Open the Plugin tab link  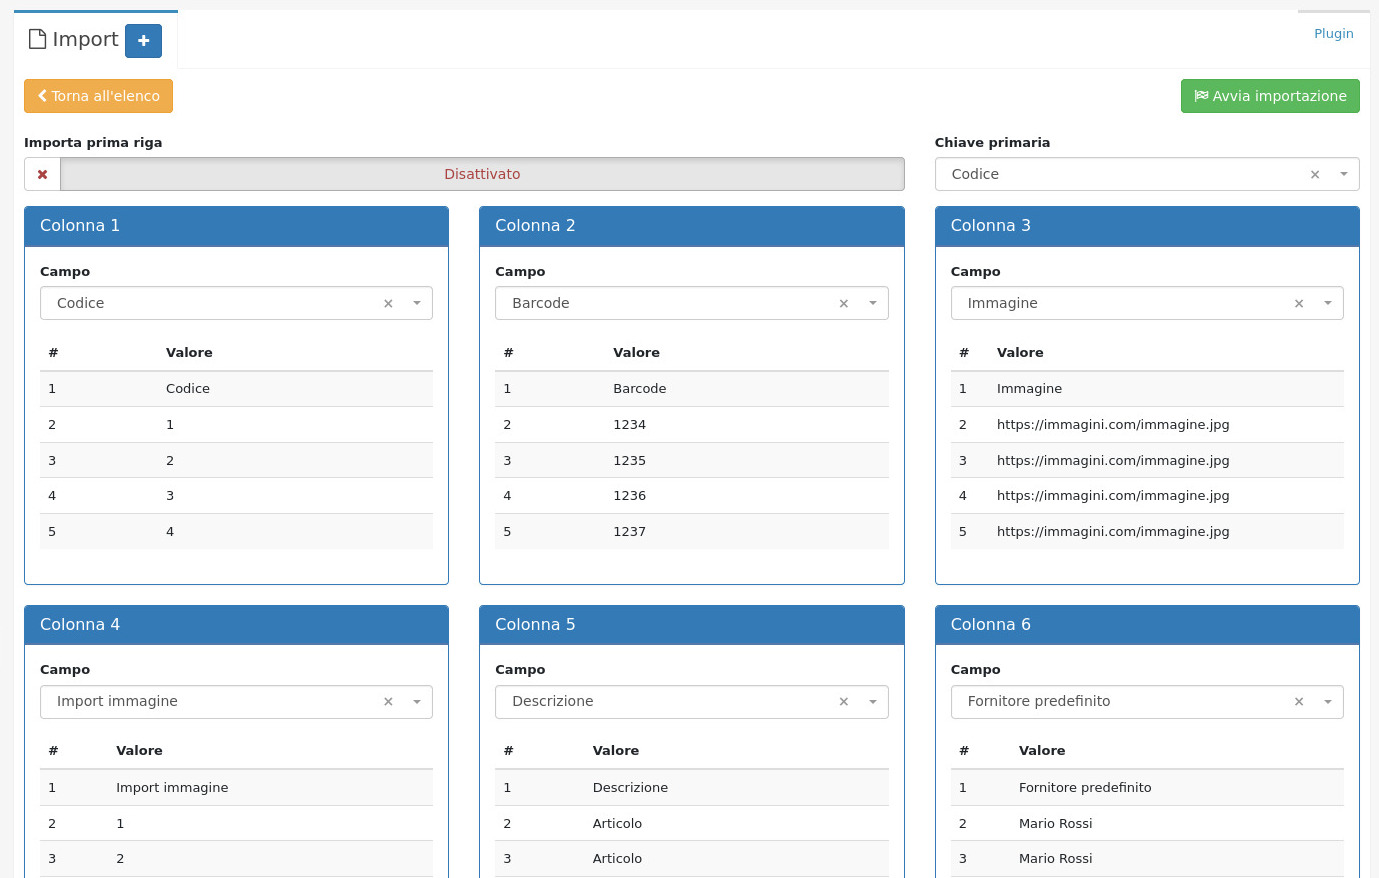coord(1333,33)
